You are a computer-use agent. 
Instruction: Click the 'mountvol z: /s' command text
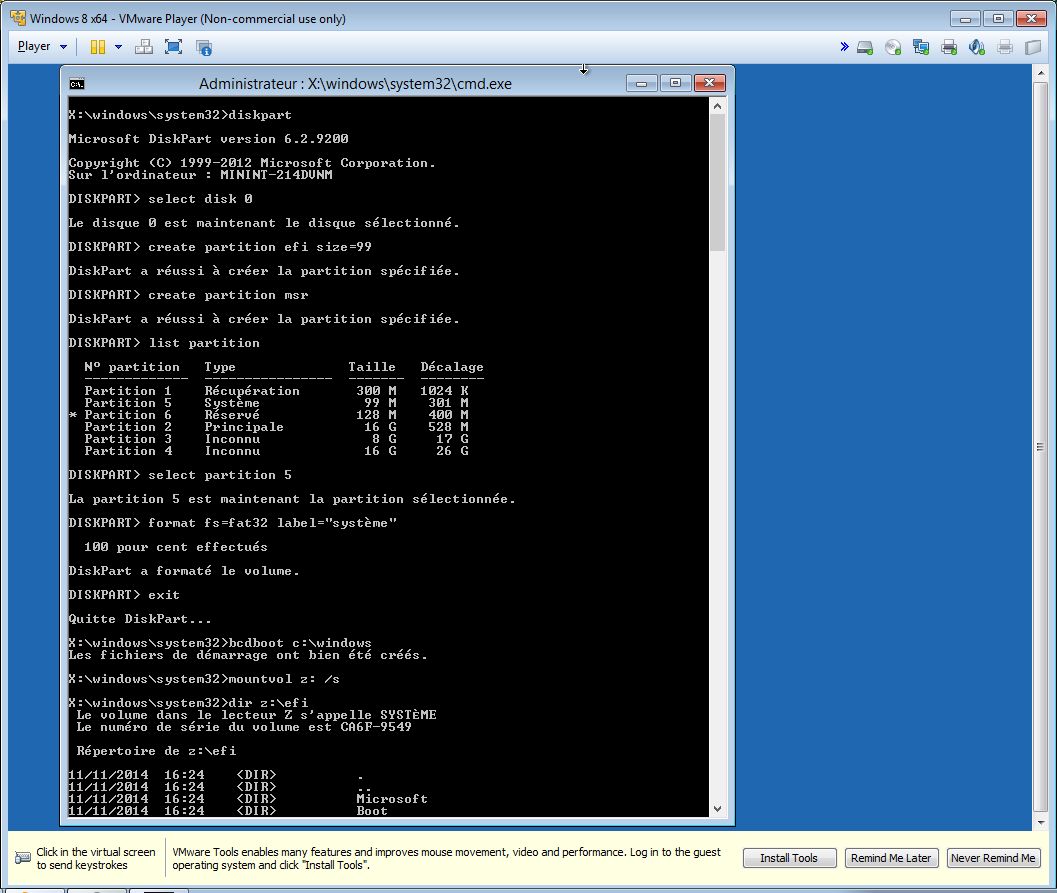pos(284,679)
